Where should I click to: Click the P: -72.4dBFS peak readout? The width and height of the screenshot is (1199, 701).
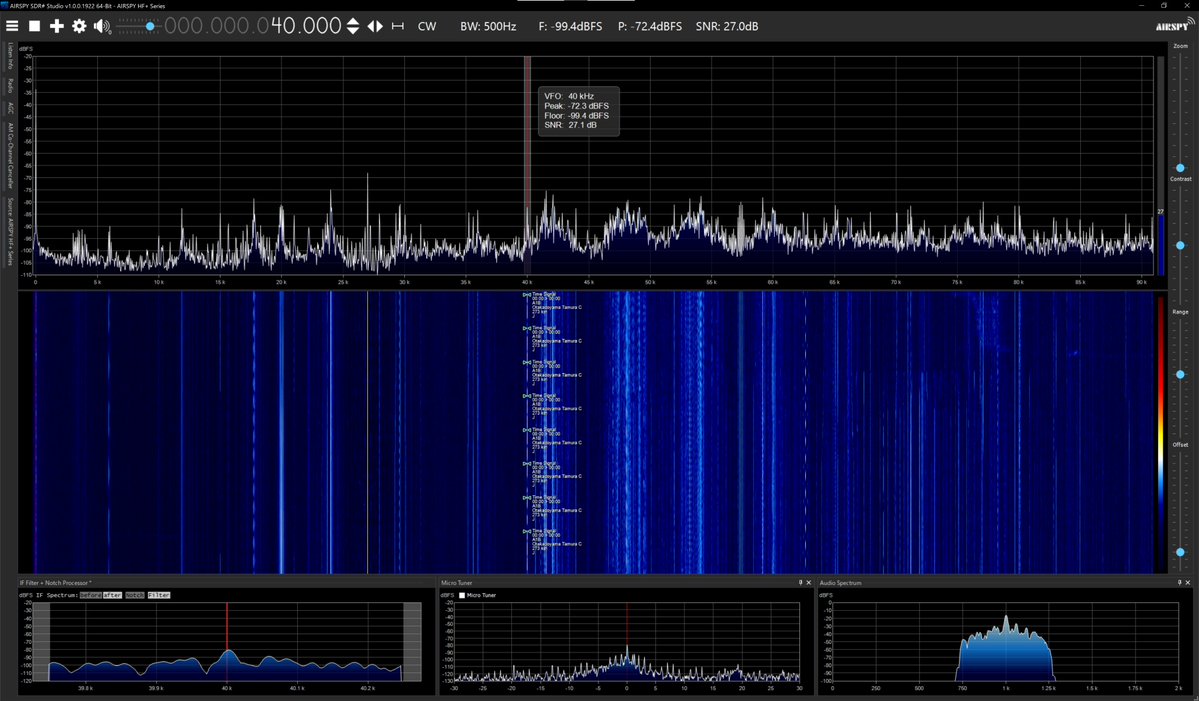pyautogui.click(x=650, y=26)
